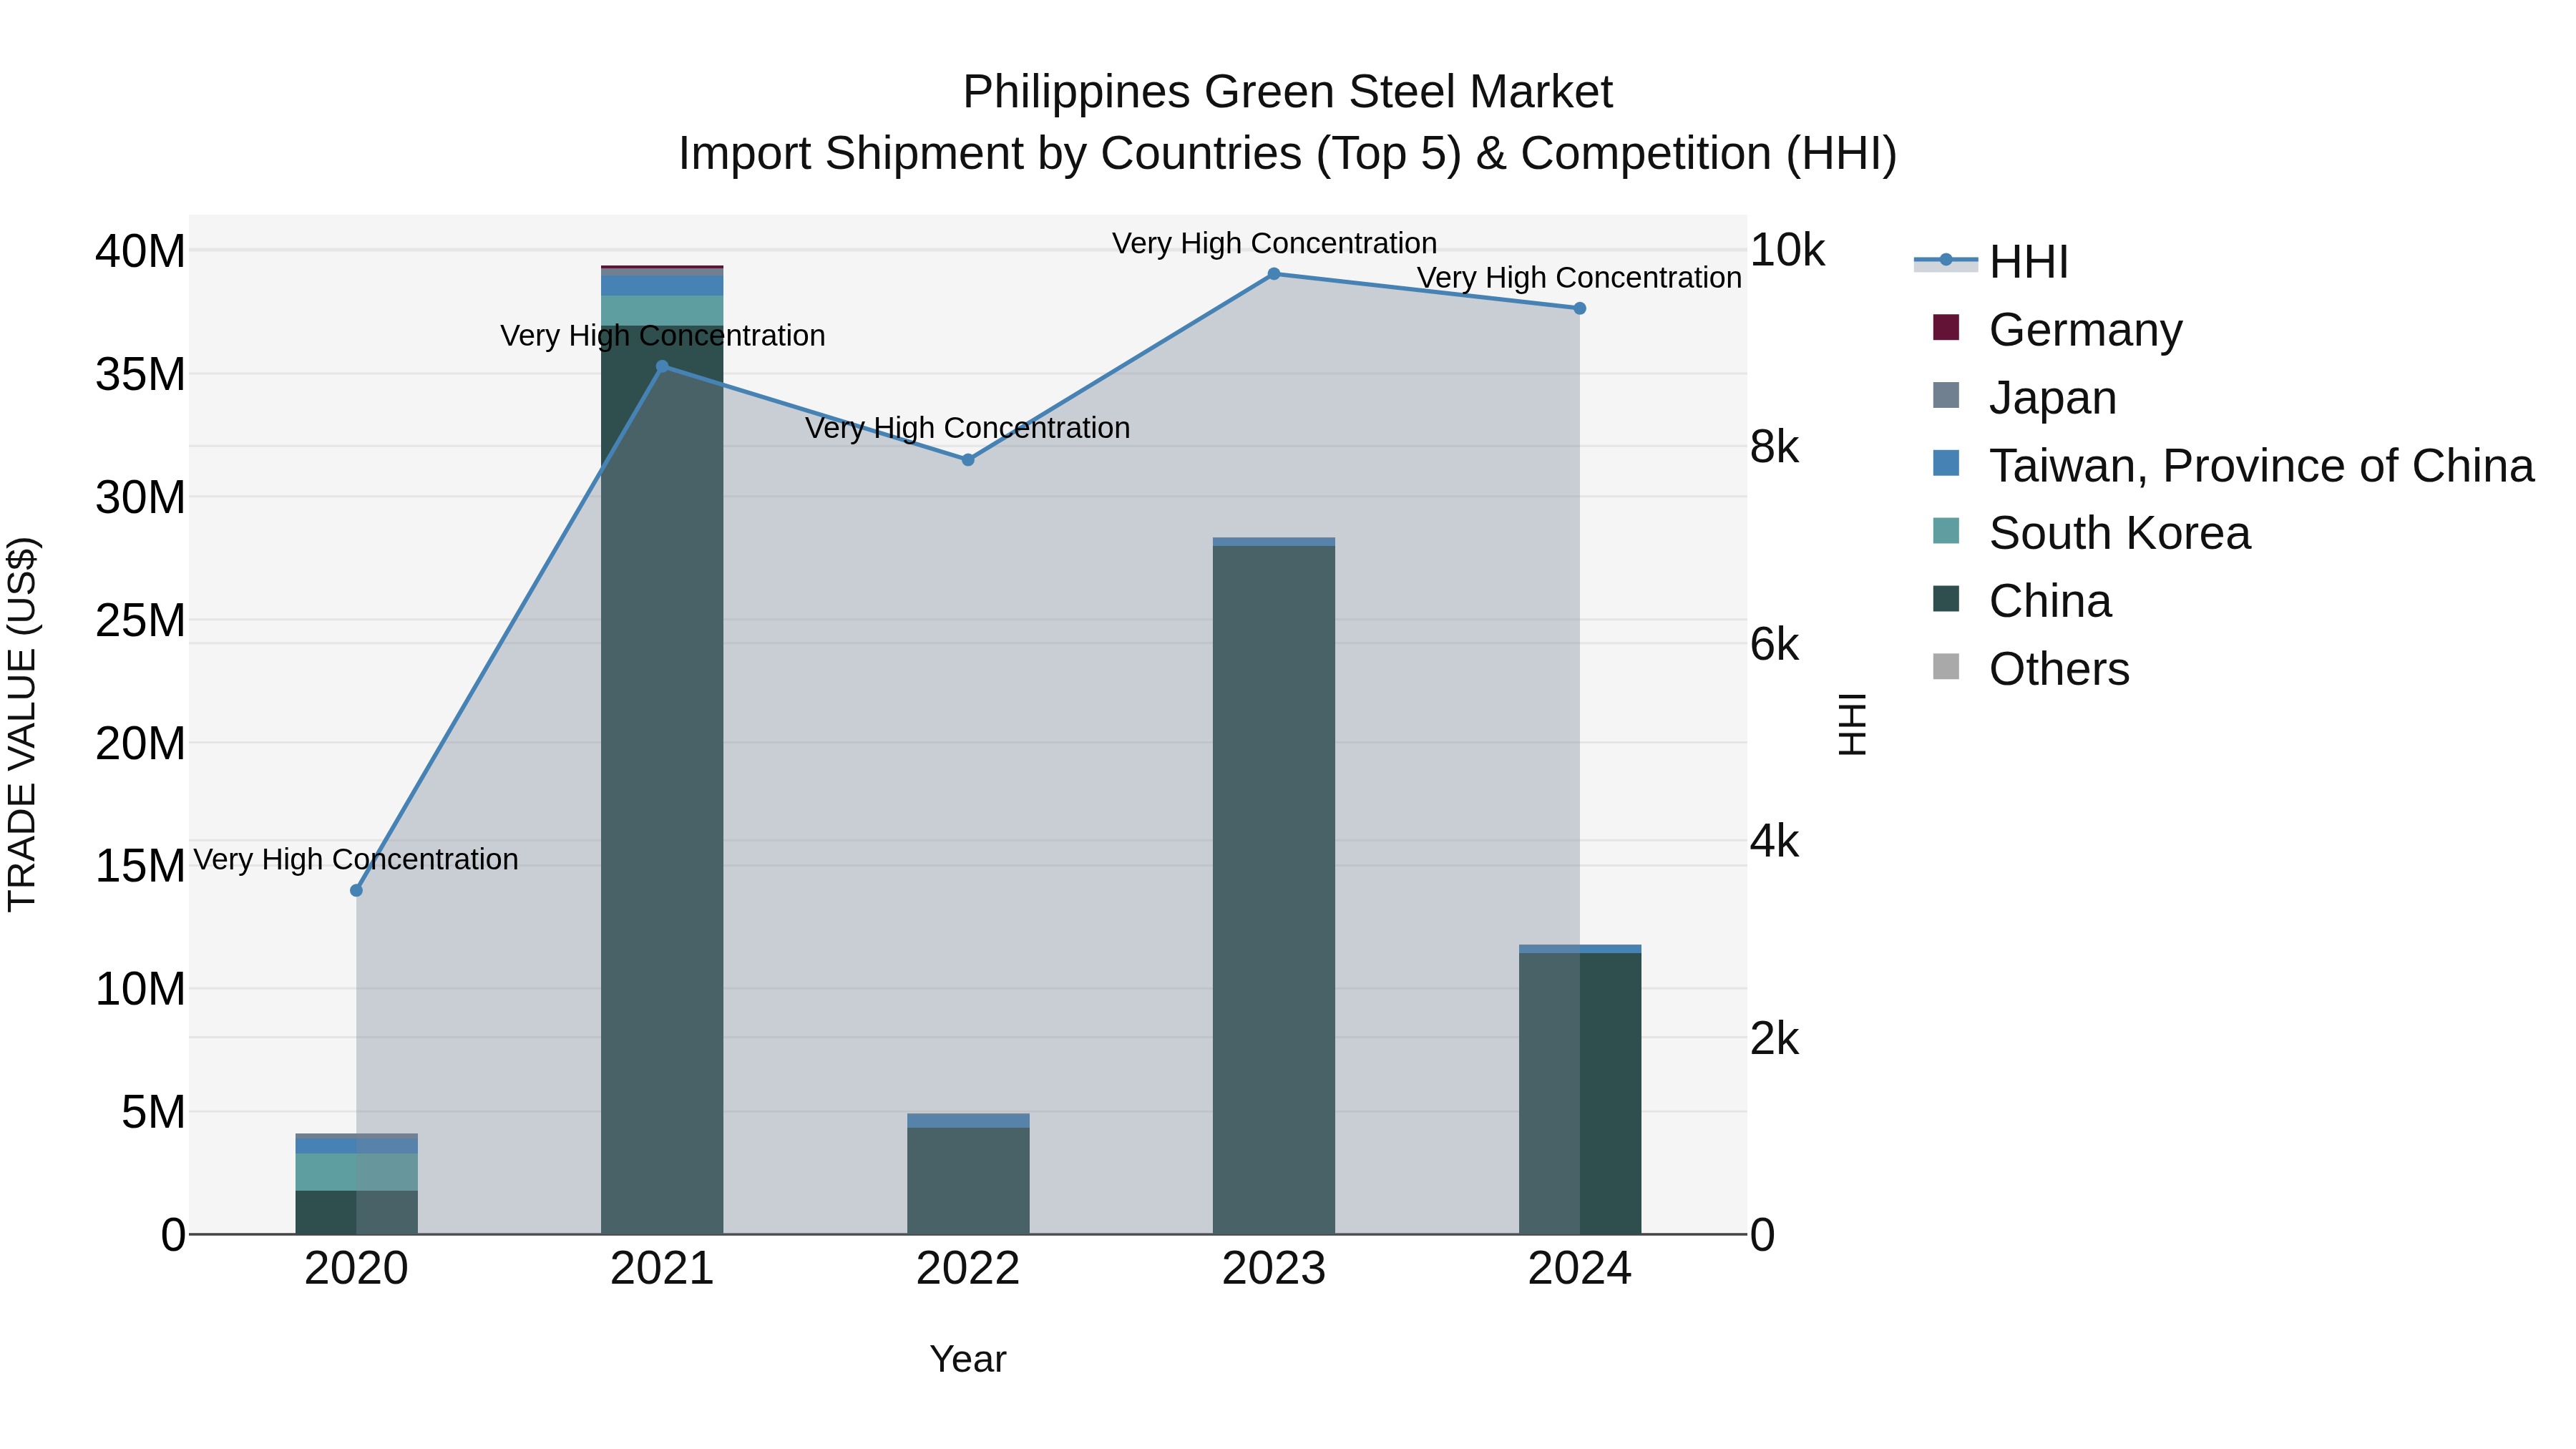This screenshot has width=2576, height=1449.
Task: Click the 2022 China bar segment
Action: coord(968,1181)
